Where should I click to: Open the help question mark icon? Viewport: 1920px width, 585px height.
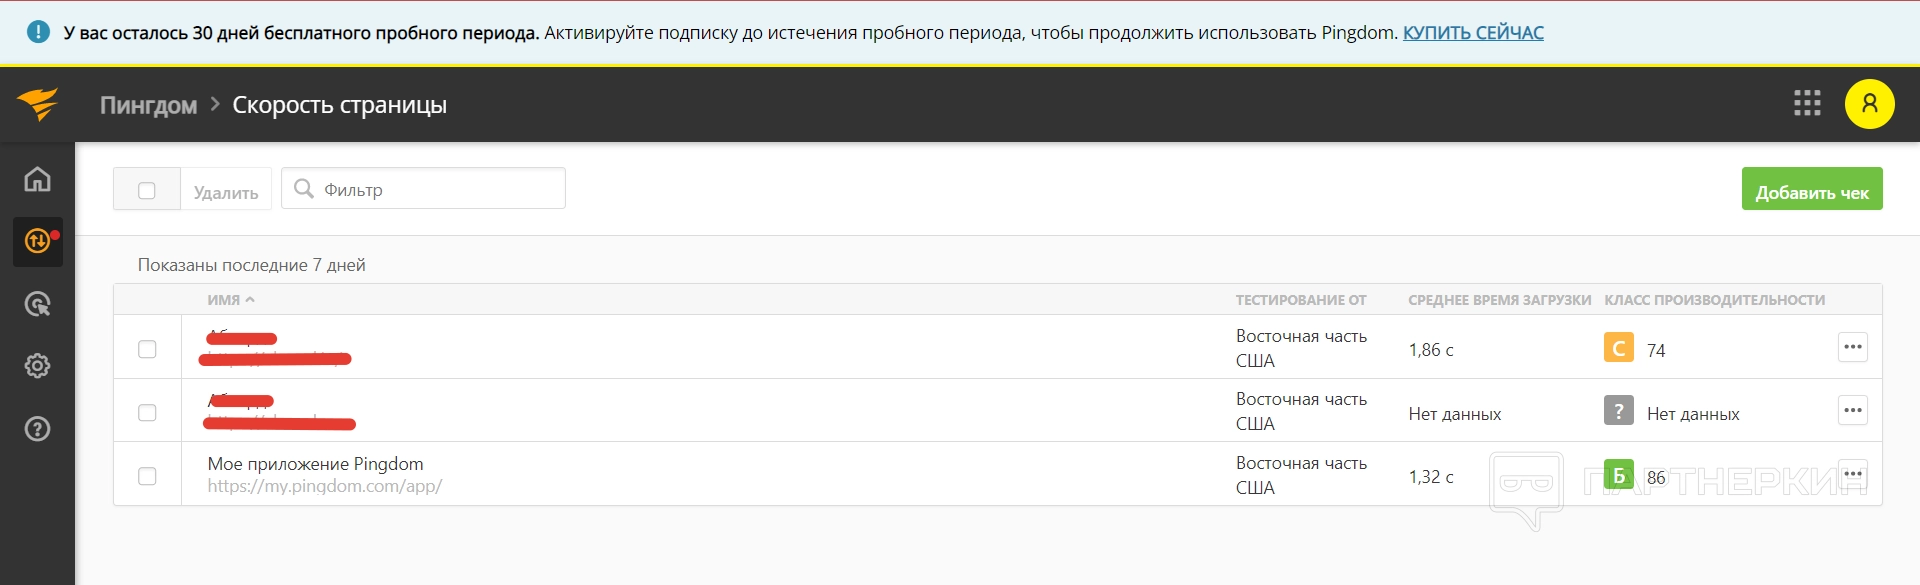point(37,429)
